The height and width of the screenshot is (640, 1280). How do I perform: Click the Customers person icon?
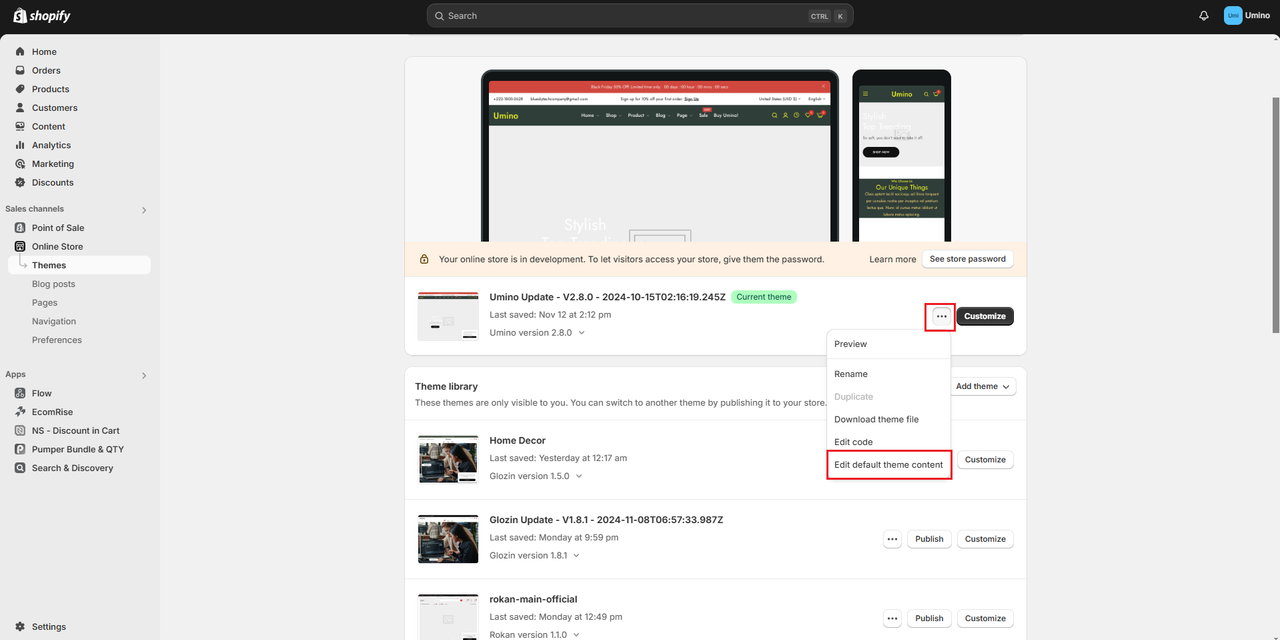click(x=20, y=108)
